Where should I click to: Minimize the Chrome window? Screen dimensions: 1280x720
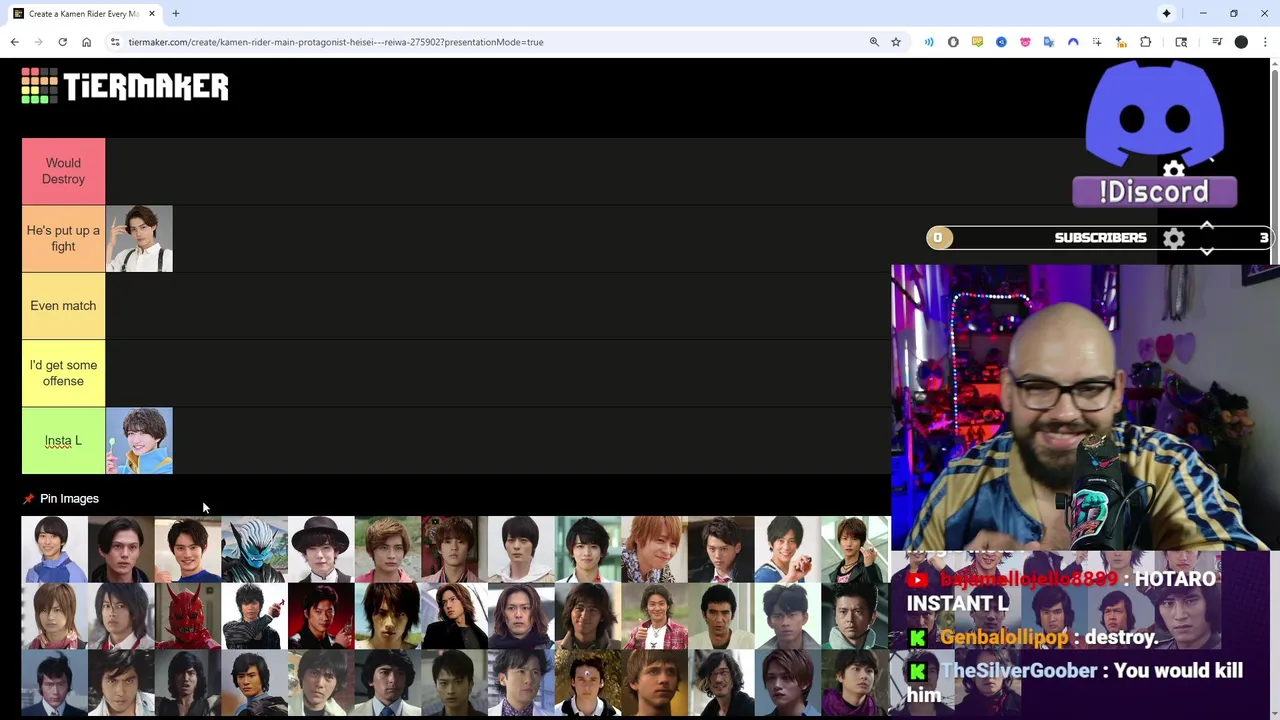click(x=1203, y=13)
